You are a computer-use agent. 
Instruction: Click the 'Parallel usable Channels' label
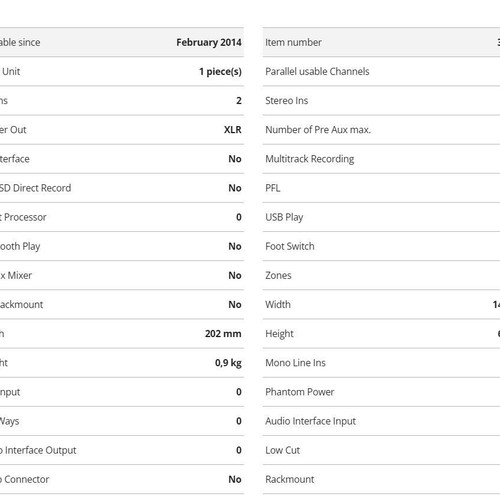point(317,71)
